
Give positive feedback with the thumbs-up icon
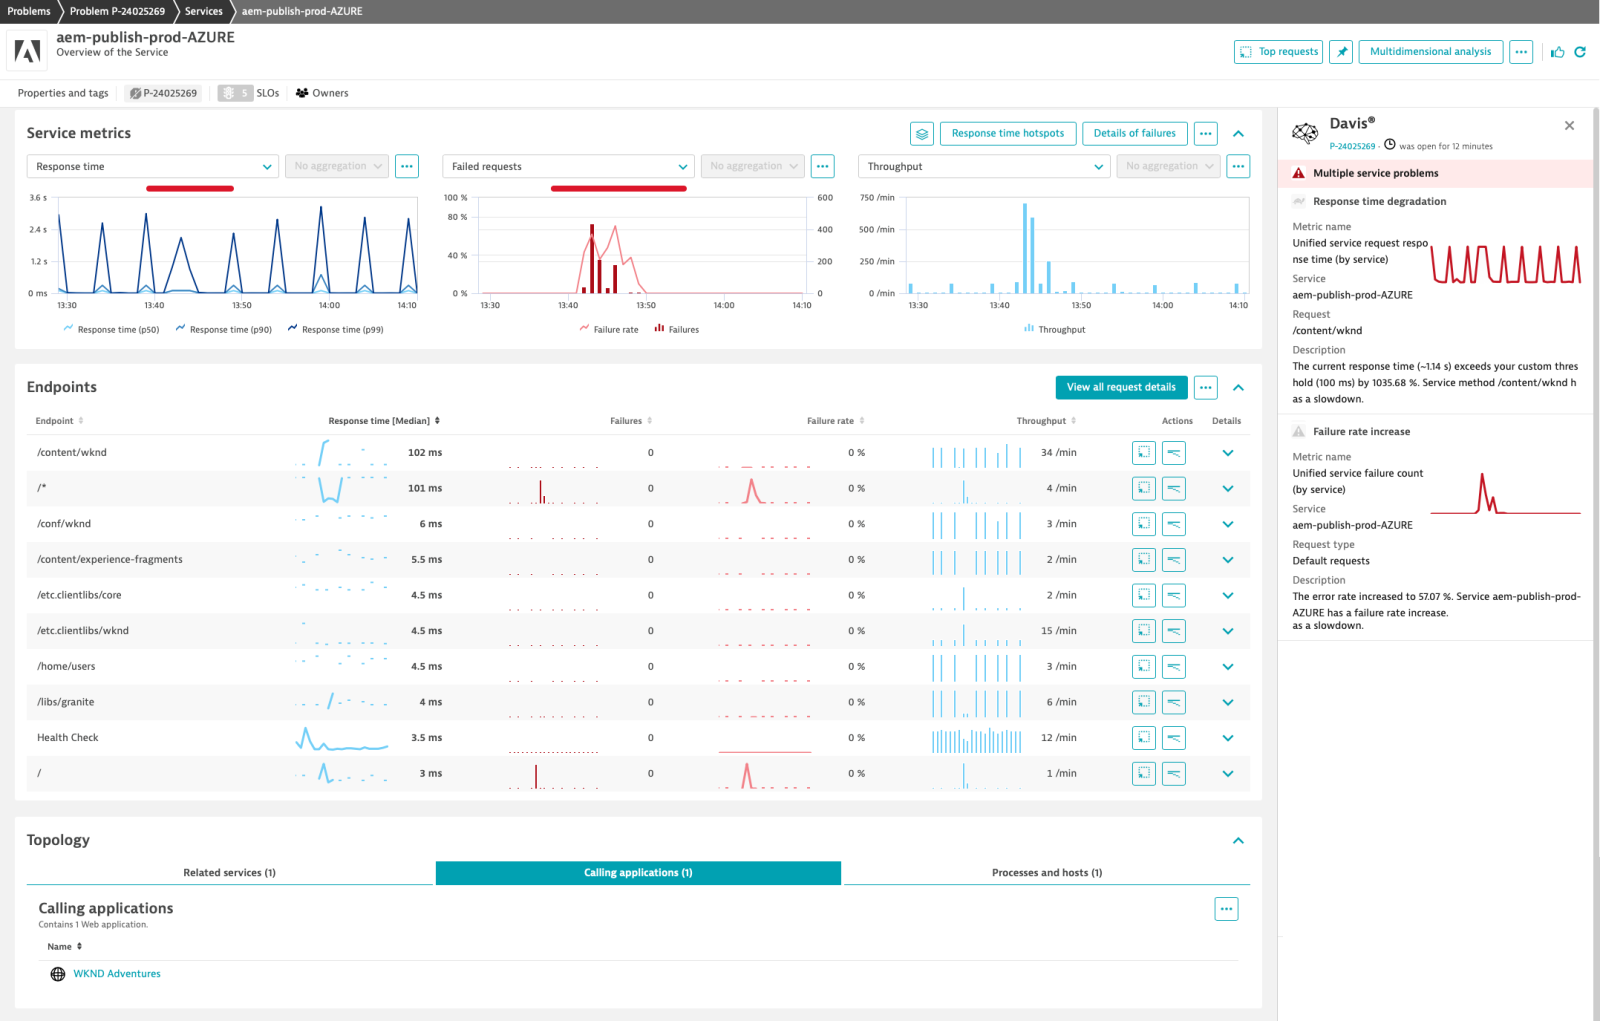[1557, 51]
